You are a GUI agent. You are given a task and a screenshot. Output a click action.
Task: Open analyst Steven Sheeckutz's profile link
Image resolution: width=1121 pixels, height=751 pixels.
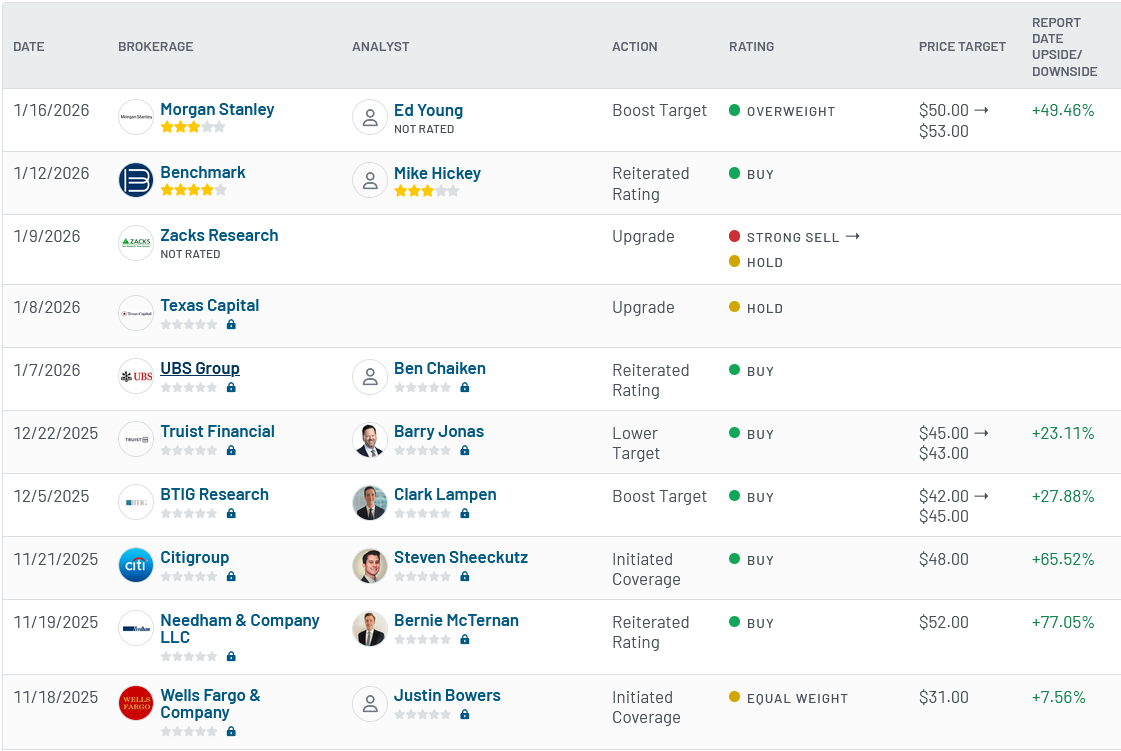[x=461, y=557]
